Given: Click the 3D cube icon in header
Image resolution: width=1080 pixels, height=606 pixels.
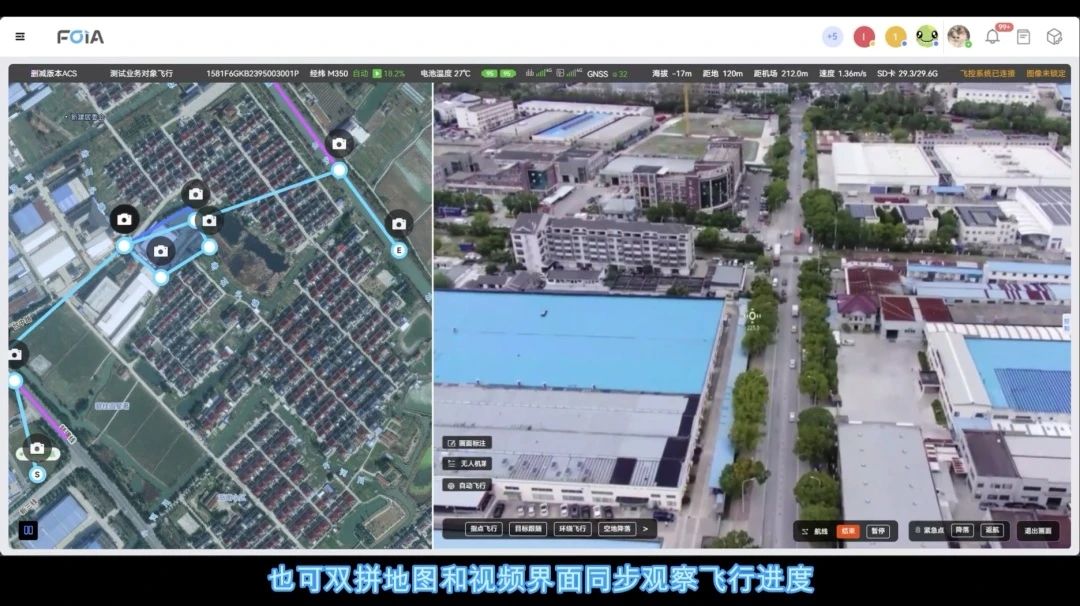Looking at the screenshot, I should [1054, 37].
